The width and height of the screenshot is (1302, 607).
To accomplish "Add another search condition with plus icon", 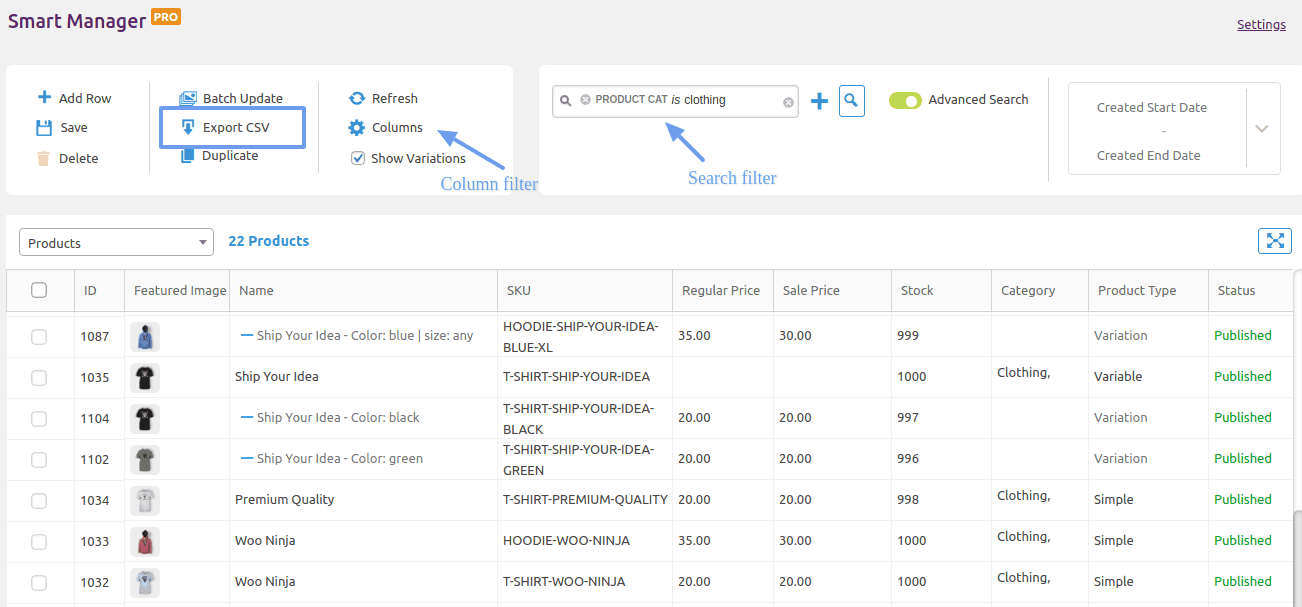I will point(819,101).
